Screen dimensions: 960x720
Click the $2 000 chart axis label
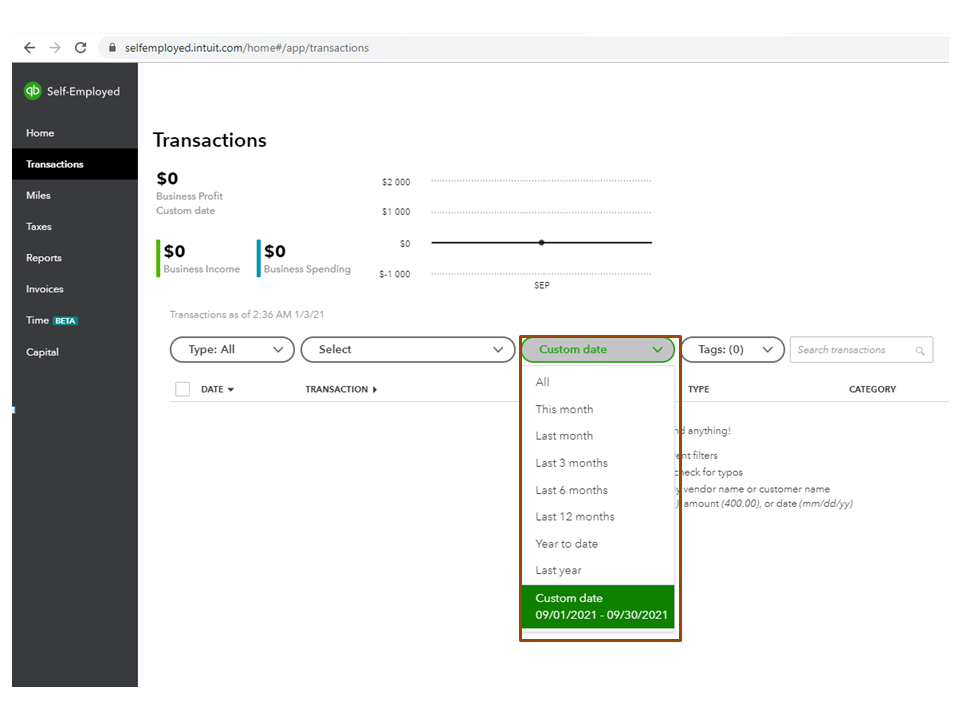(x=396, y=182)
